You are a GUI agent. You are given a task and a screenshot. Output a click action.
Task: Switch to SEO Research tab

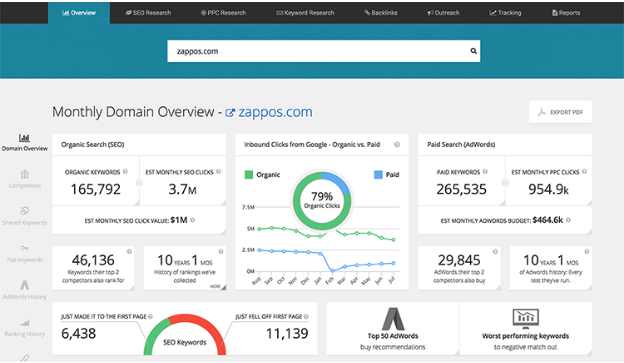(148, 13)
